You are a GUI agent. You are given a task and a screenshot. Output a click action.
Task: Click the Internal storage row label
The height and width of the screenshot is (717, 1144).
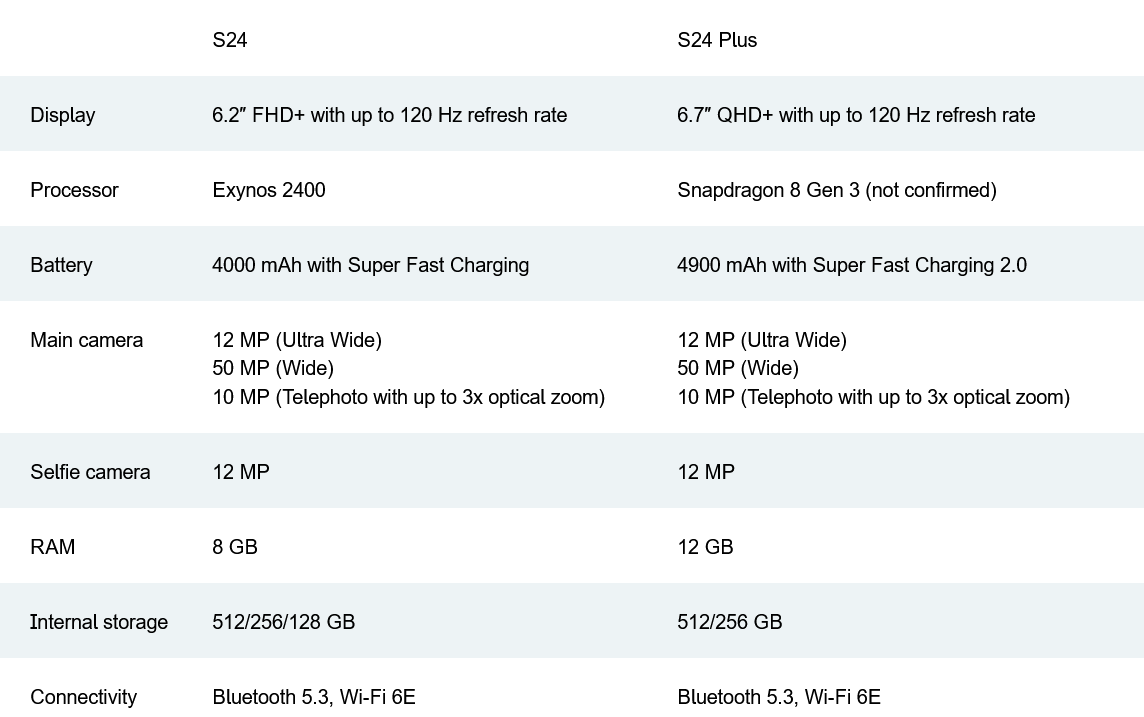99,622
